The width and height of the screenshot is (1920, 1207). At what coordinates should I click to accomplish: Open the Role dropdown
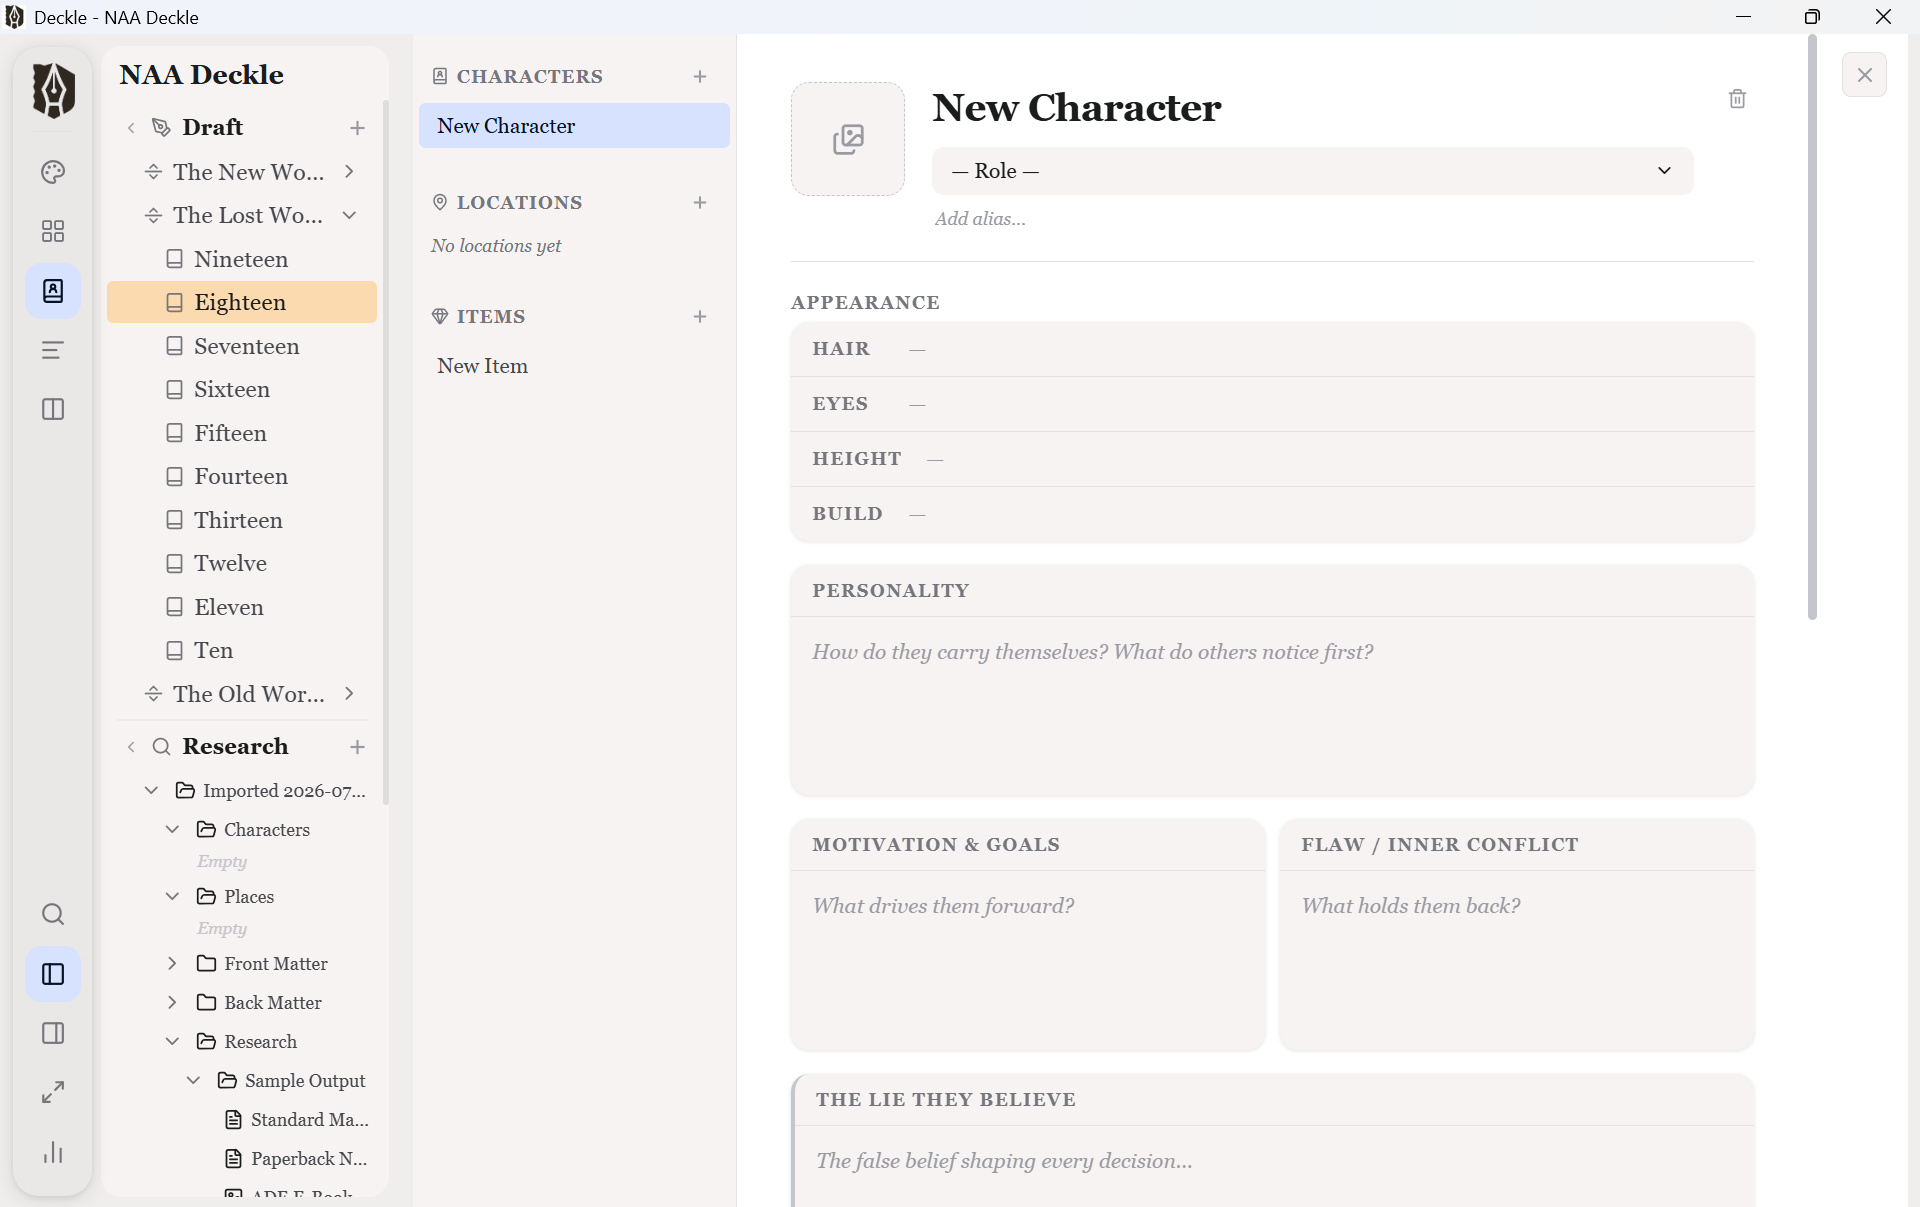pyautogui.click(x=1312, y=171)
